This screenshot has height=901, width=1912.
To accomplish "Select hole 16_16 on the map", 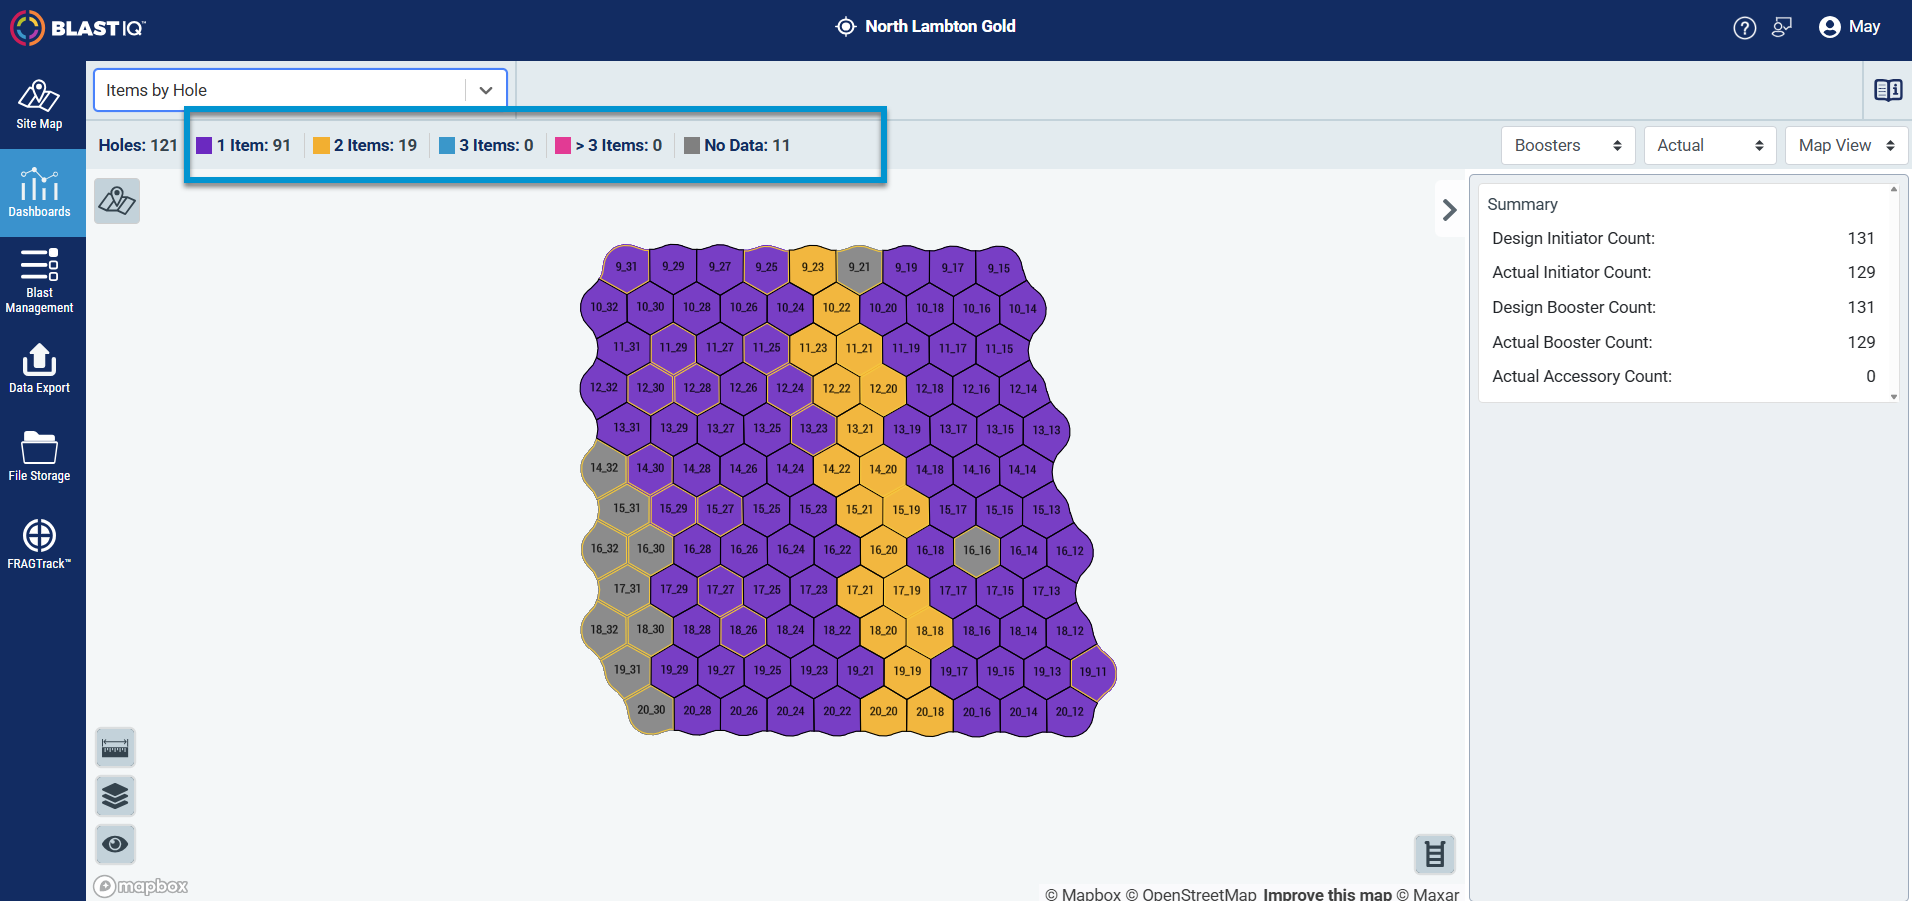I will pos(977,550).
